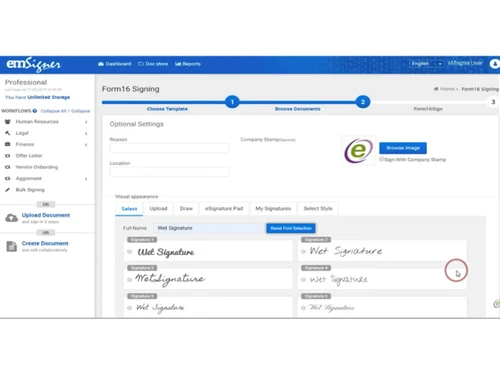Click the user avatar icon
500x375 pixels.
click(495, 64)
